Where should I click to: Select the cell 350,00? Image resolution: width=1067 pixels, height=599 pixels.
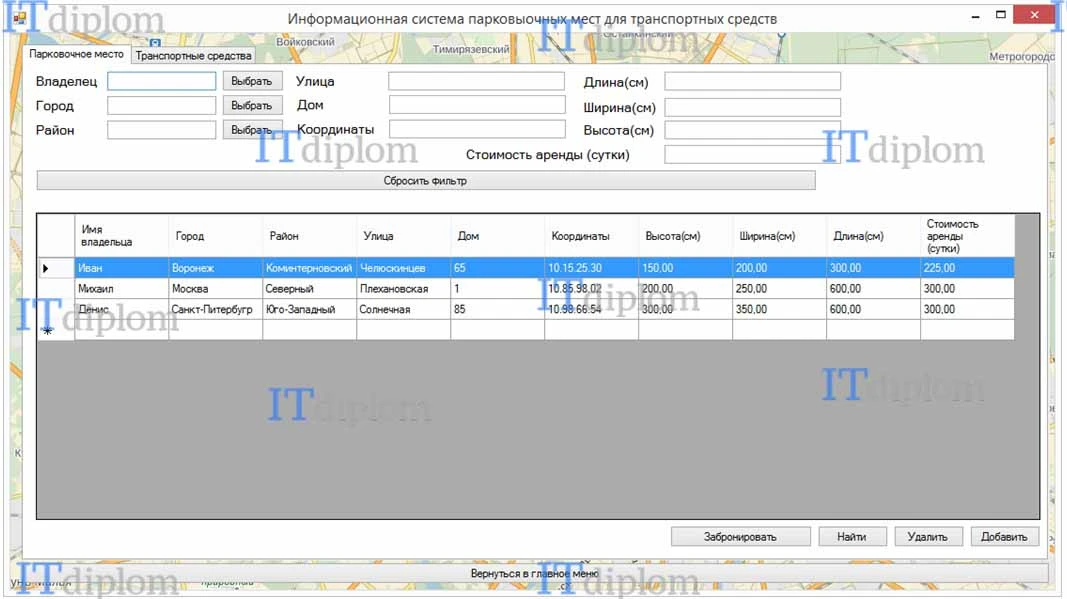pos(778,309)
